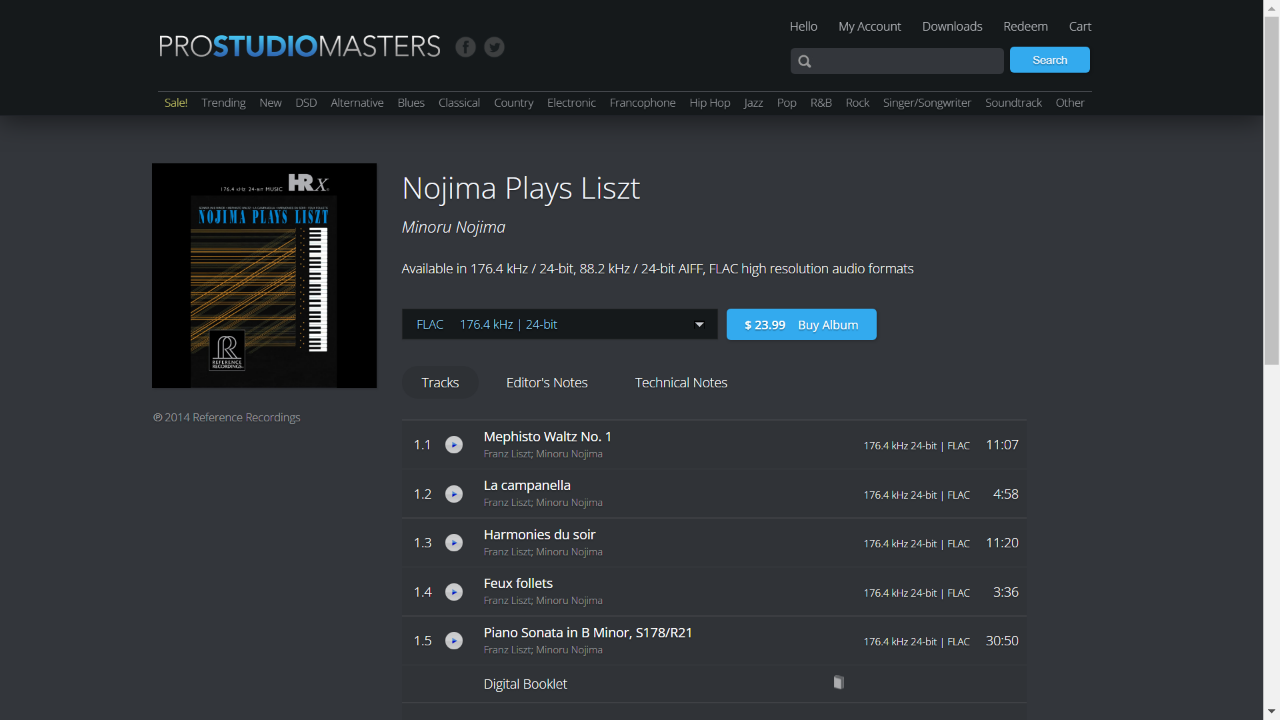Expand the FLAC 176.4 kHz format dropdown
This screenshot has width=1280, height=720.
click(x=560, y=324)
